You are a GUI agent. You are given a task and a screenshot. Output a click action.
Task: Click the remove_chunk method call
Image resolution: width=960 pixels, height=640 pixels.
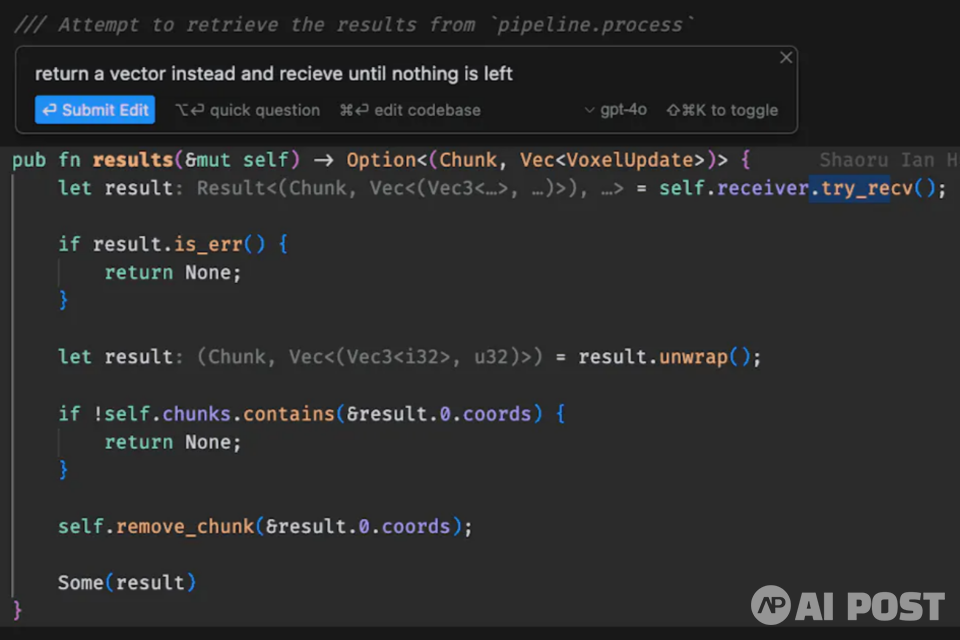[185, 526]
